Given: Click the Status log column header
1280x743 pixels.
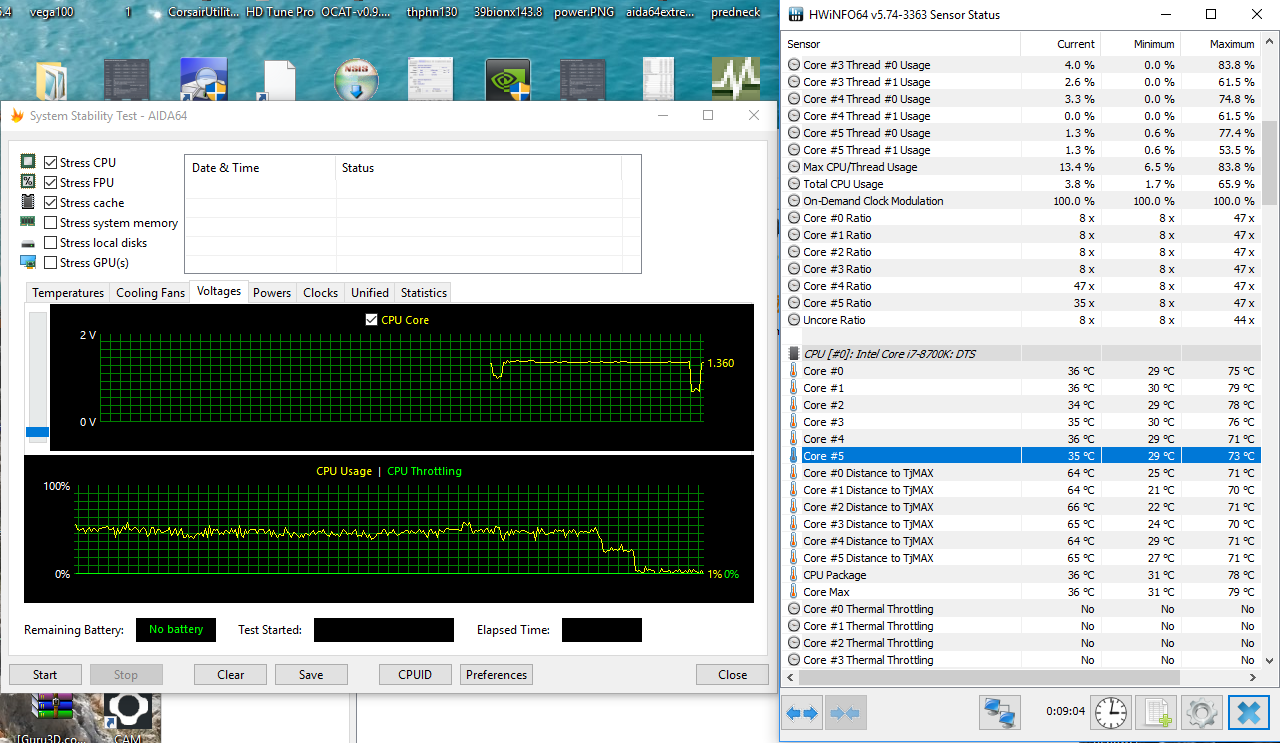Looking at the screenshot, I should pos(478,168).
